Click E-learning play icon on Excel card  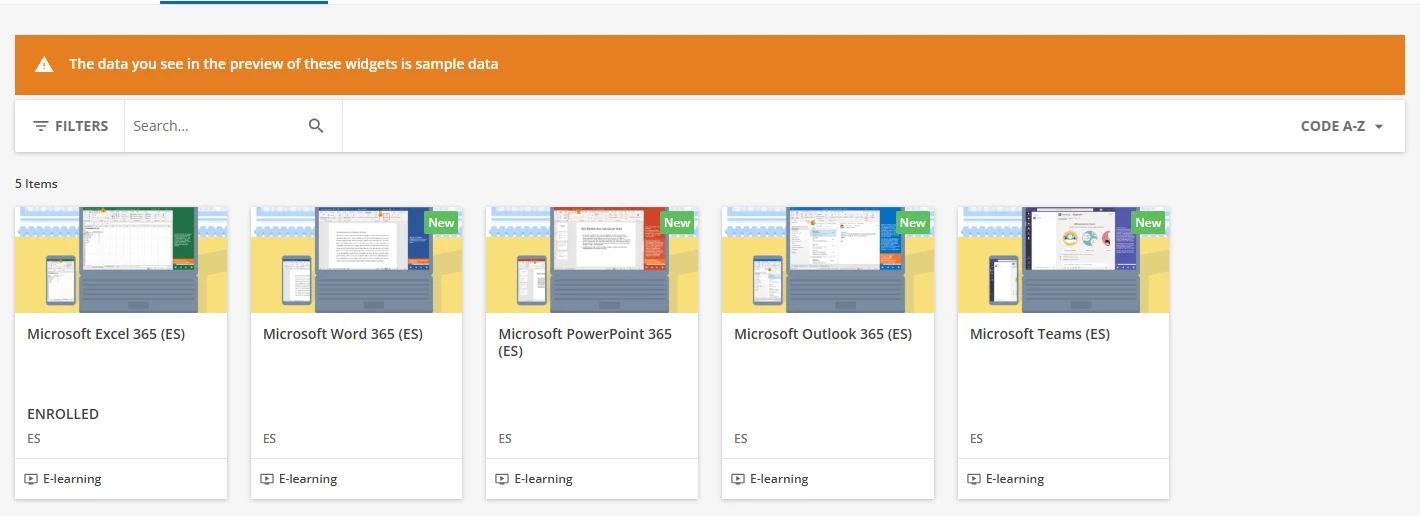click(31, 479)
